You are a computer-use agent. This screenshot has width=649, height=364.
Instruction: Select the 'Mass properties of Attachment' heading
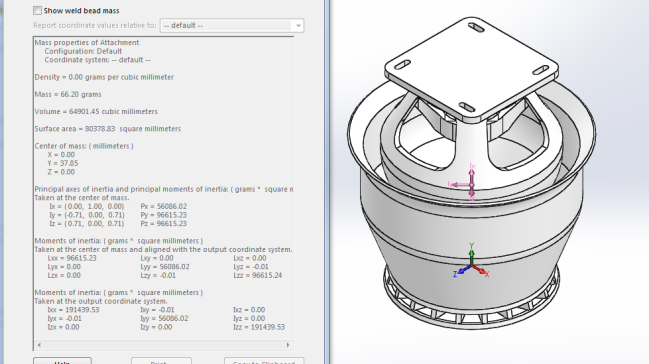(87, 43)
